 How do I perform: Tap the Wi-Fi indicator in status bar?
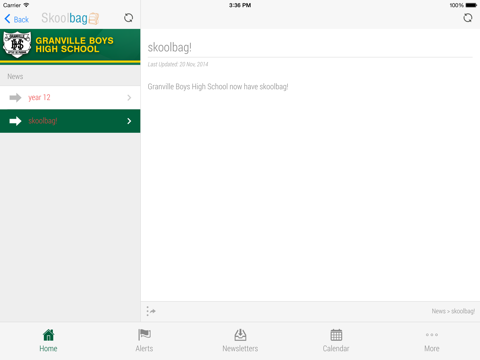pyautogui.click(x=26, y=5)
